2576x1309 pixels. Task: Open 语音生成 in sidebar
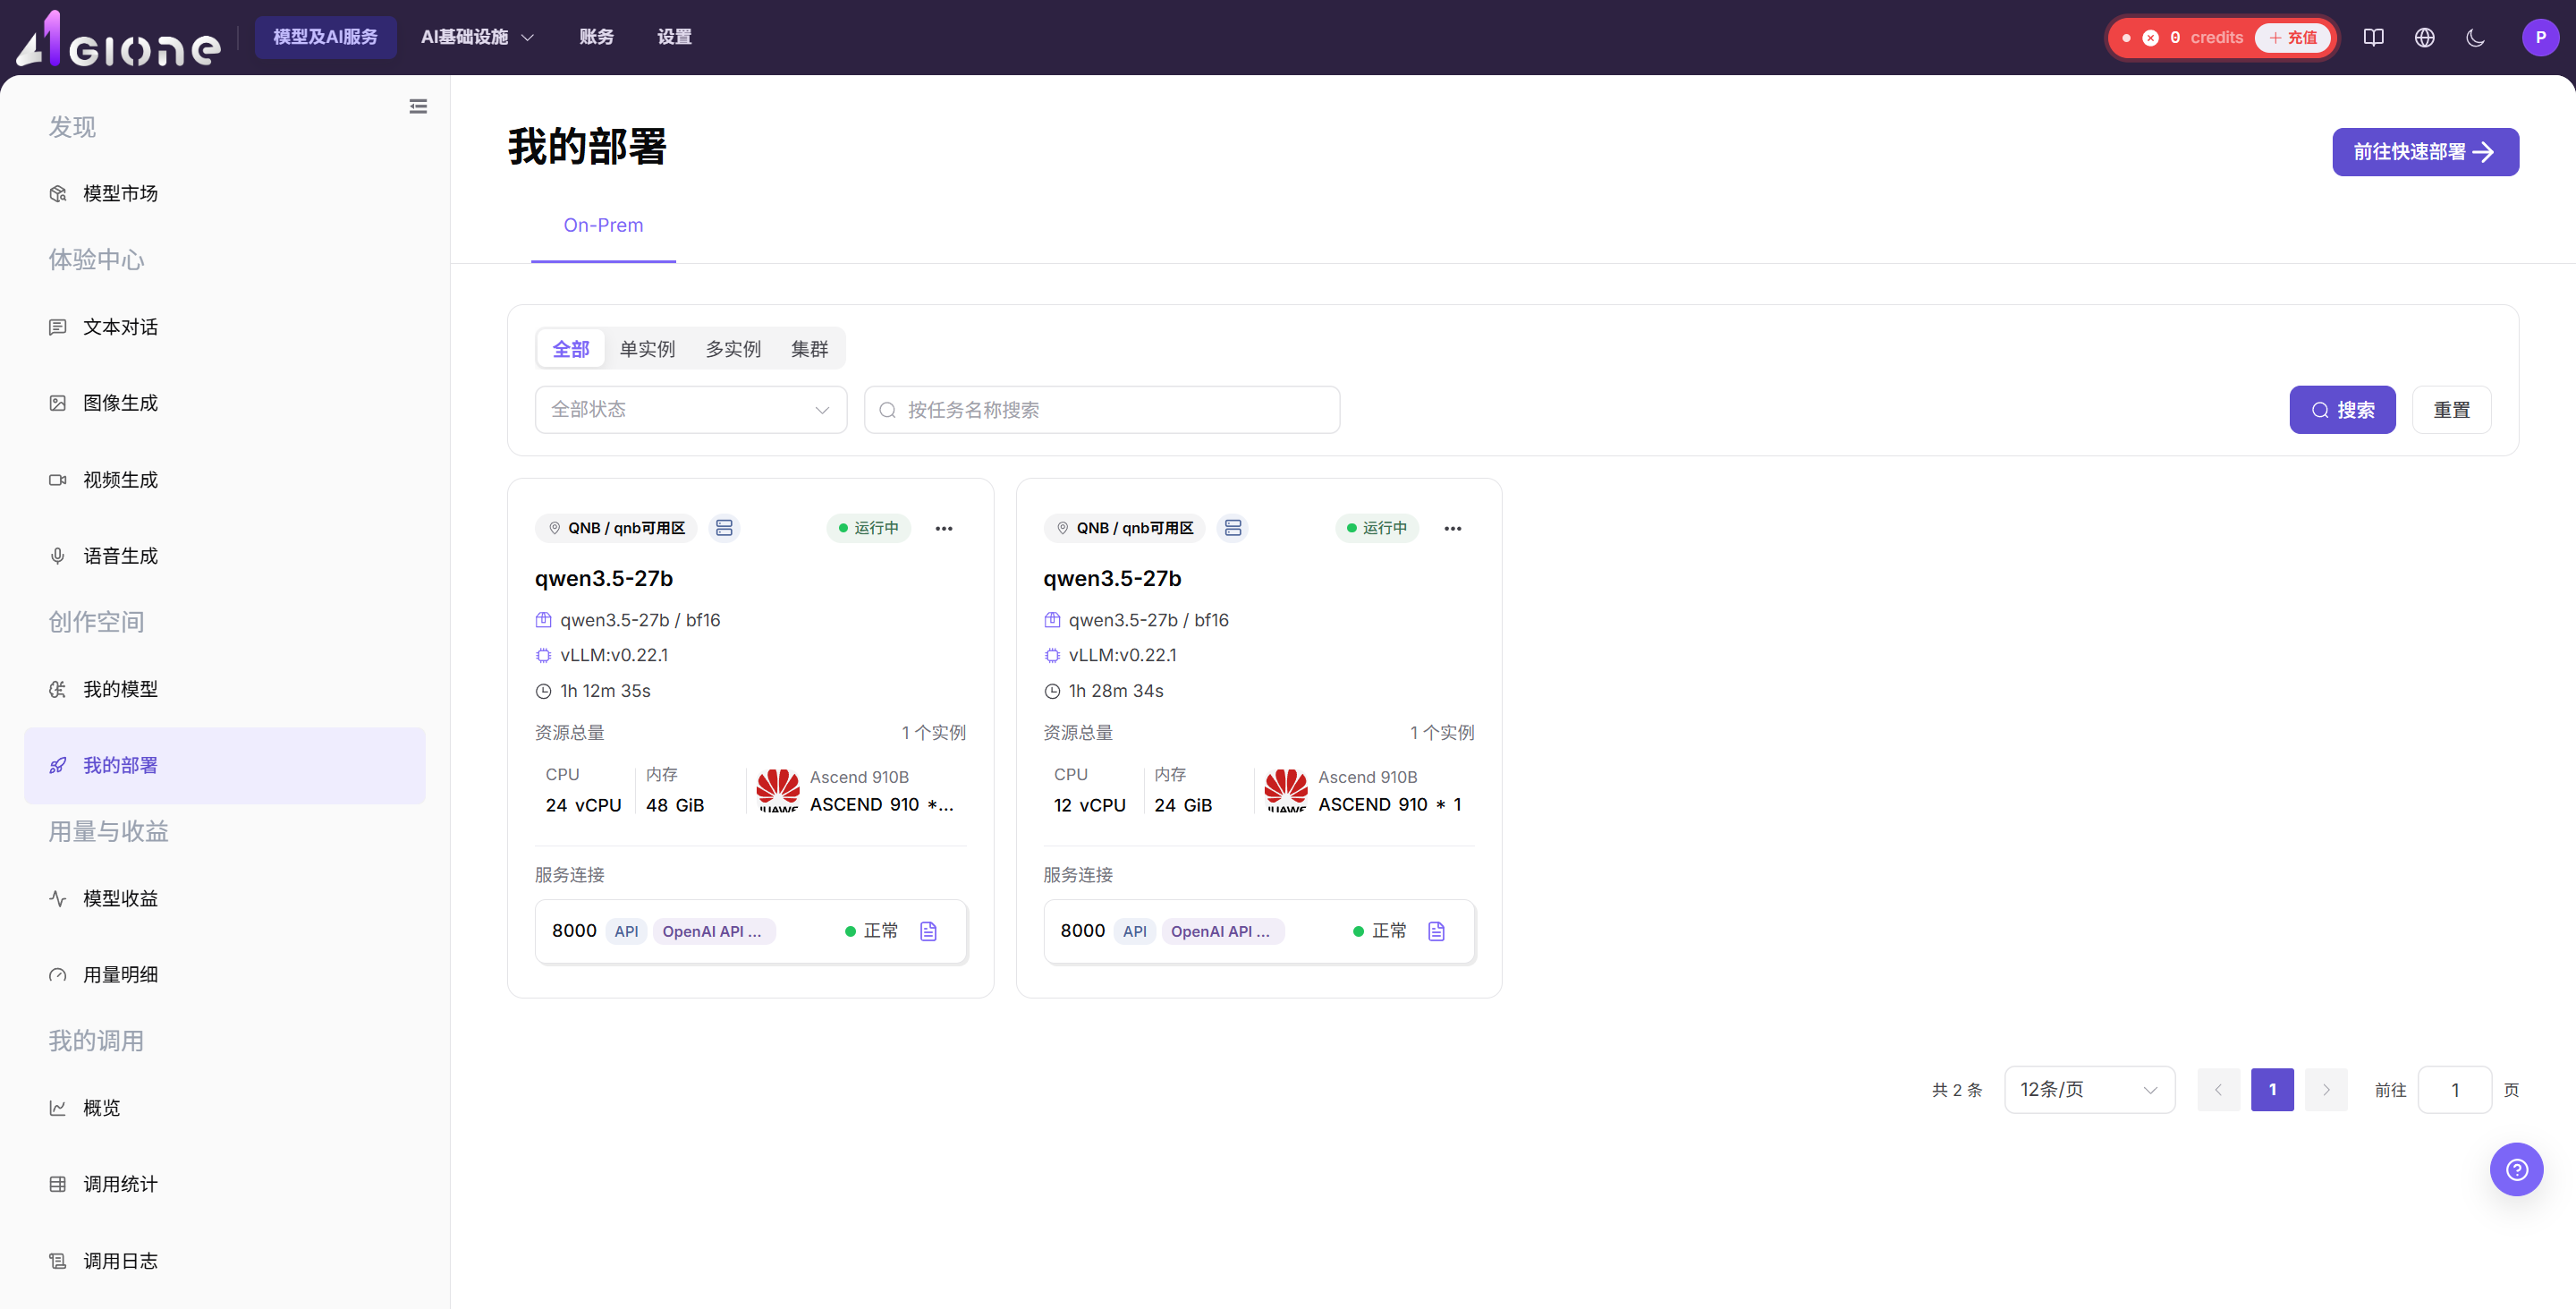tap(225, 556)
